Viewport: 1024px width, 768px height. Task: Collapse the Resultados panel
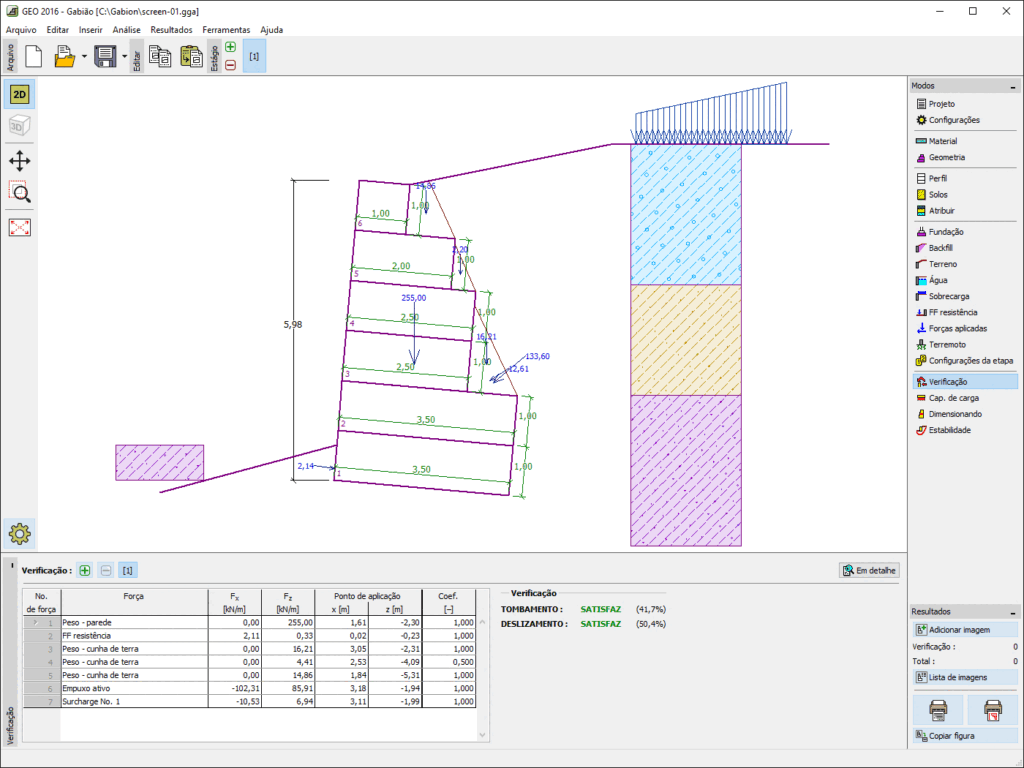coord(1012,613)
